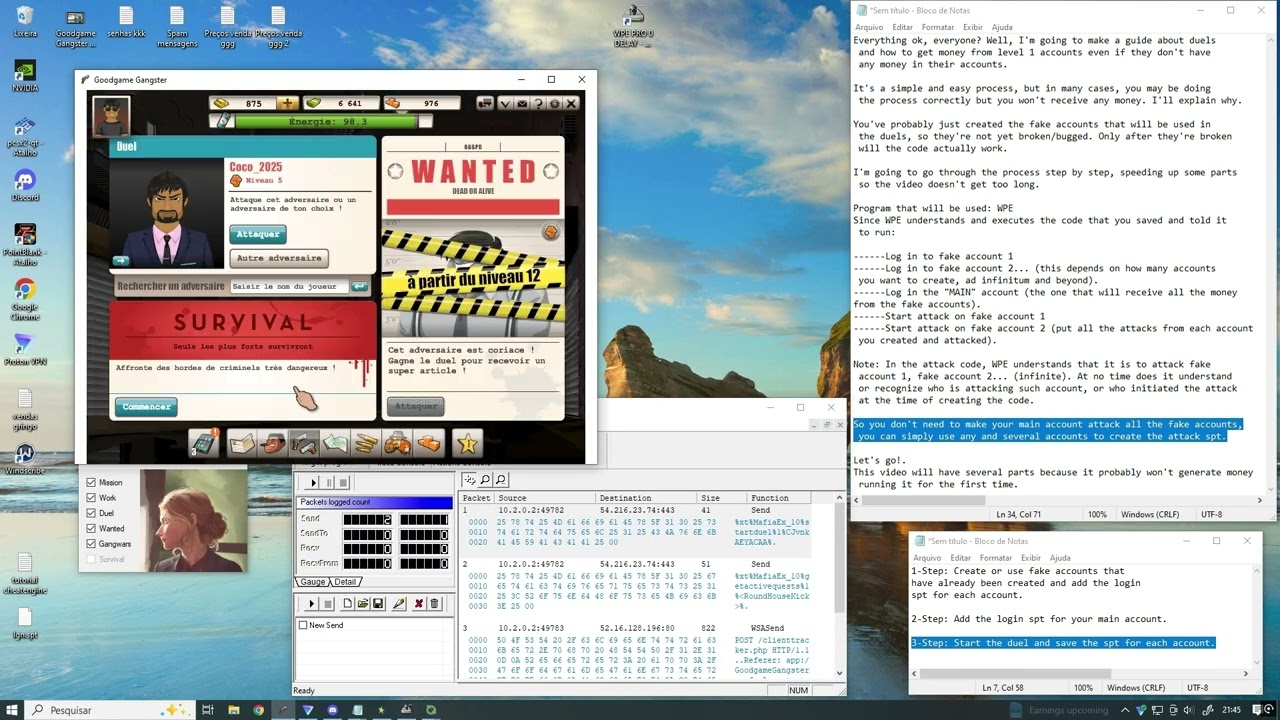Click the Energie progress bar
Viewport: 1280px width, 720px height.
coord(325,121)
